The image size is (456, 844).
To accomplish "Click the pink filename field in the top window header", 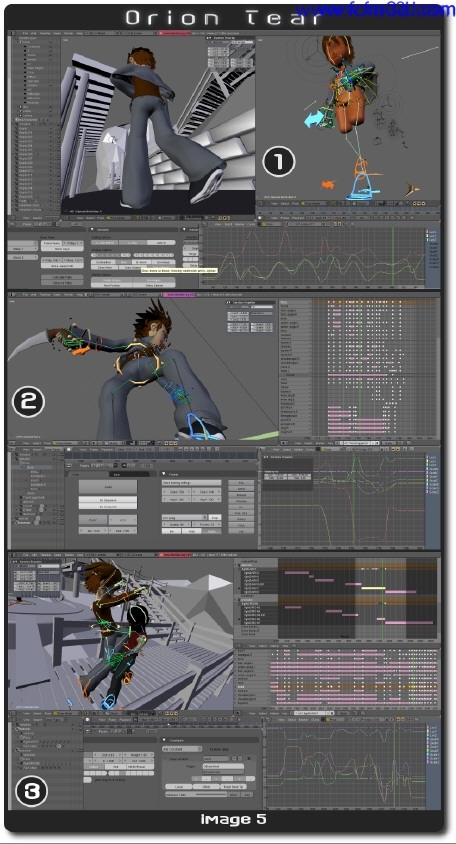I will (x=174, y=32).
